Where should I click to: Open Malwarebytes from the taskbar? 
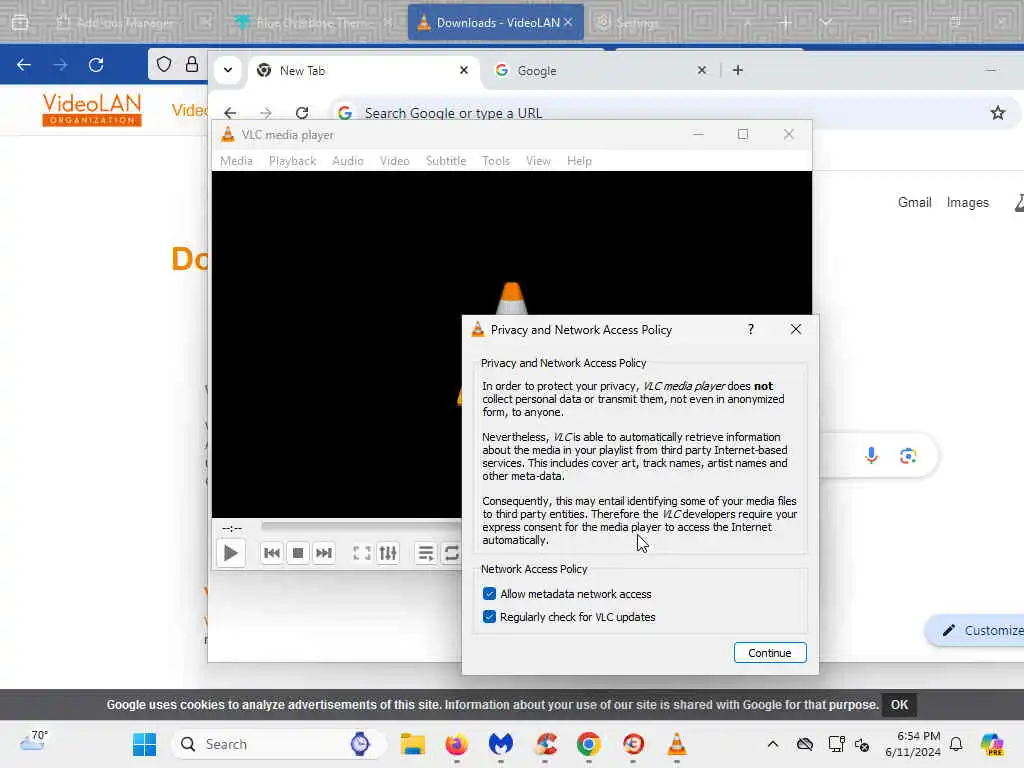coord(501,744)
